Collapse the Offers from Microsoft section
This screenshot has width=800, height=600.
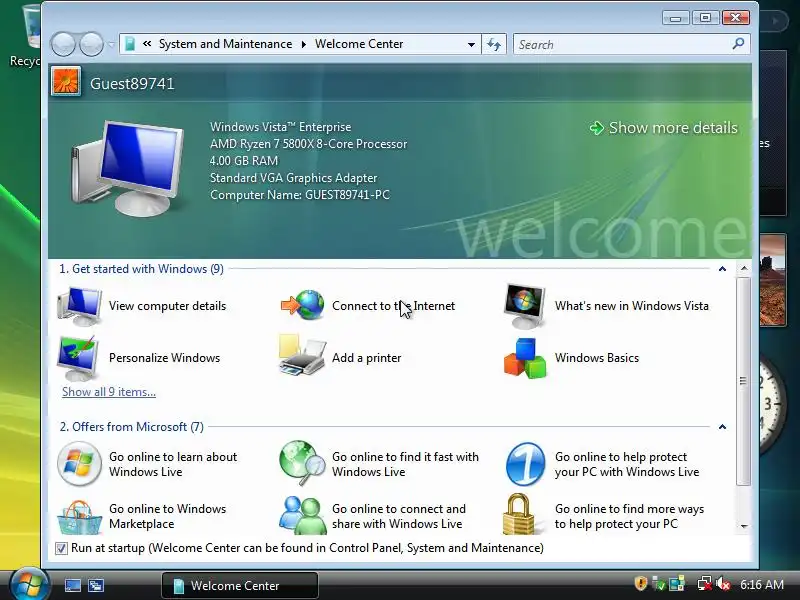click(722, 427)
